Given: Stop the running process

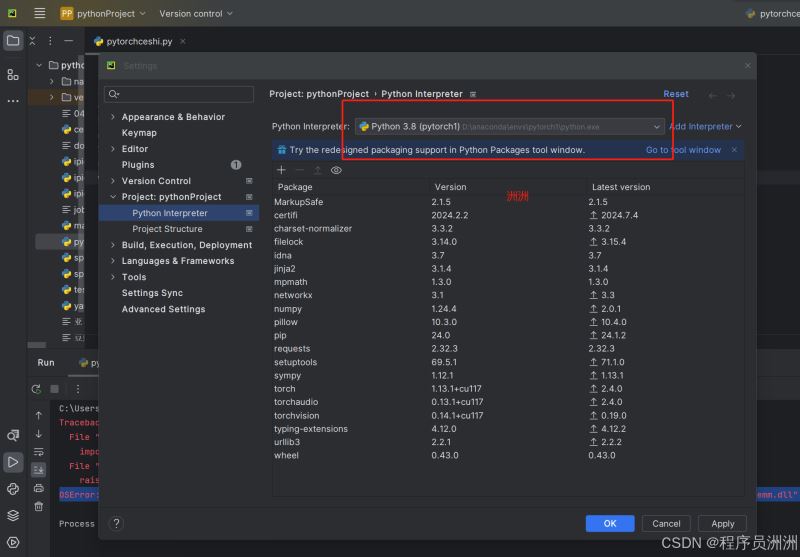Looking at the screenshot, I should 55,389.
